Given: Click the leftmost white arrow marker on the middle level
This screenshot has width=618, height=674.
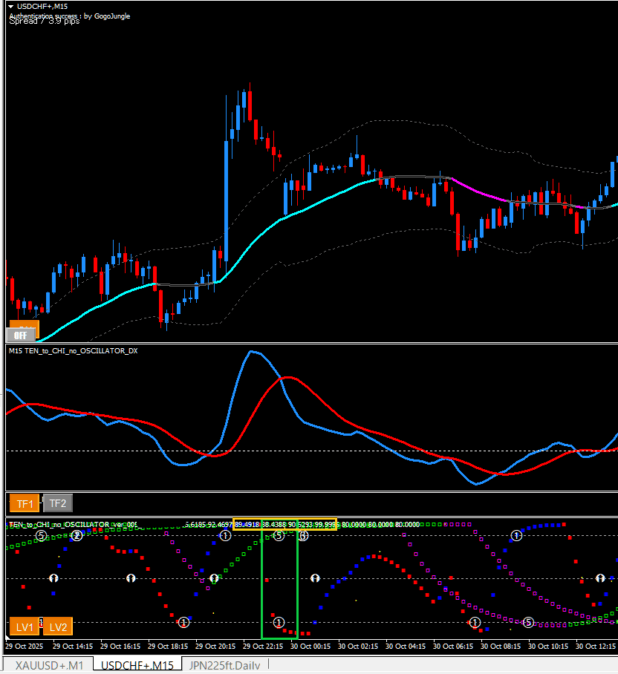Looking at the screenshot, I should pyautogui.click(x=56, y=578).
